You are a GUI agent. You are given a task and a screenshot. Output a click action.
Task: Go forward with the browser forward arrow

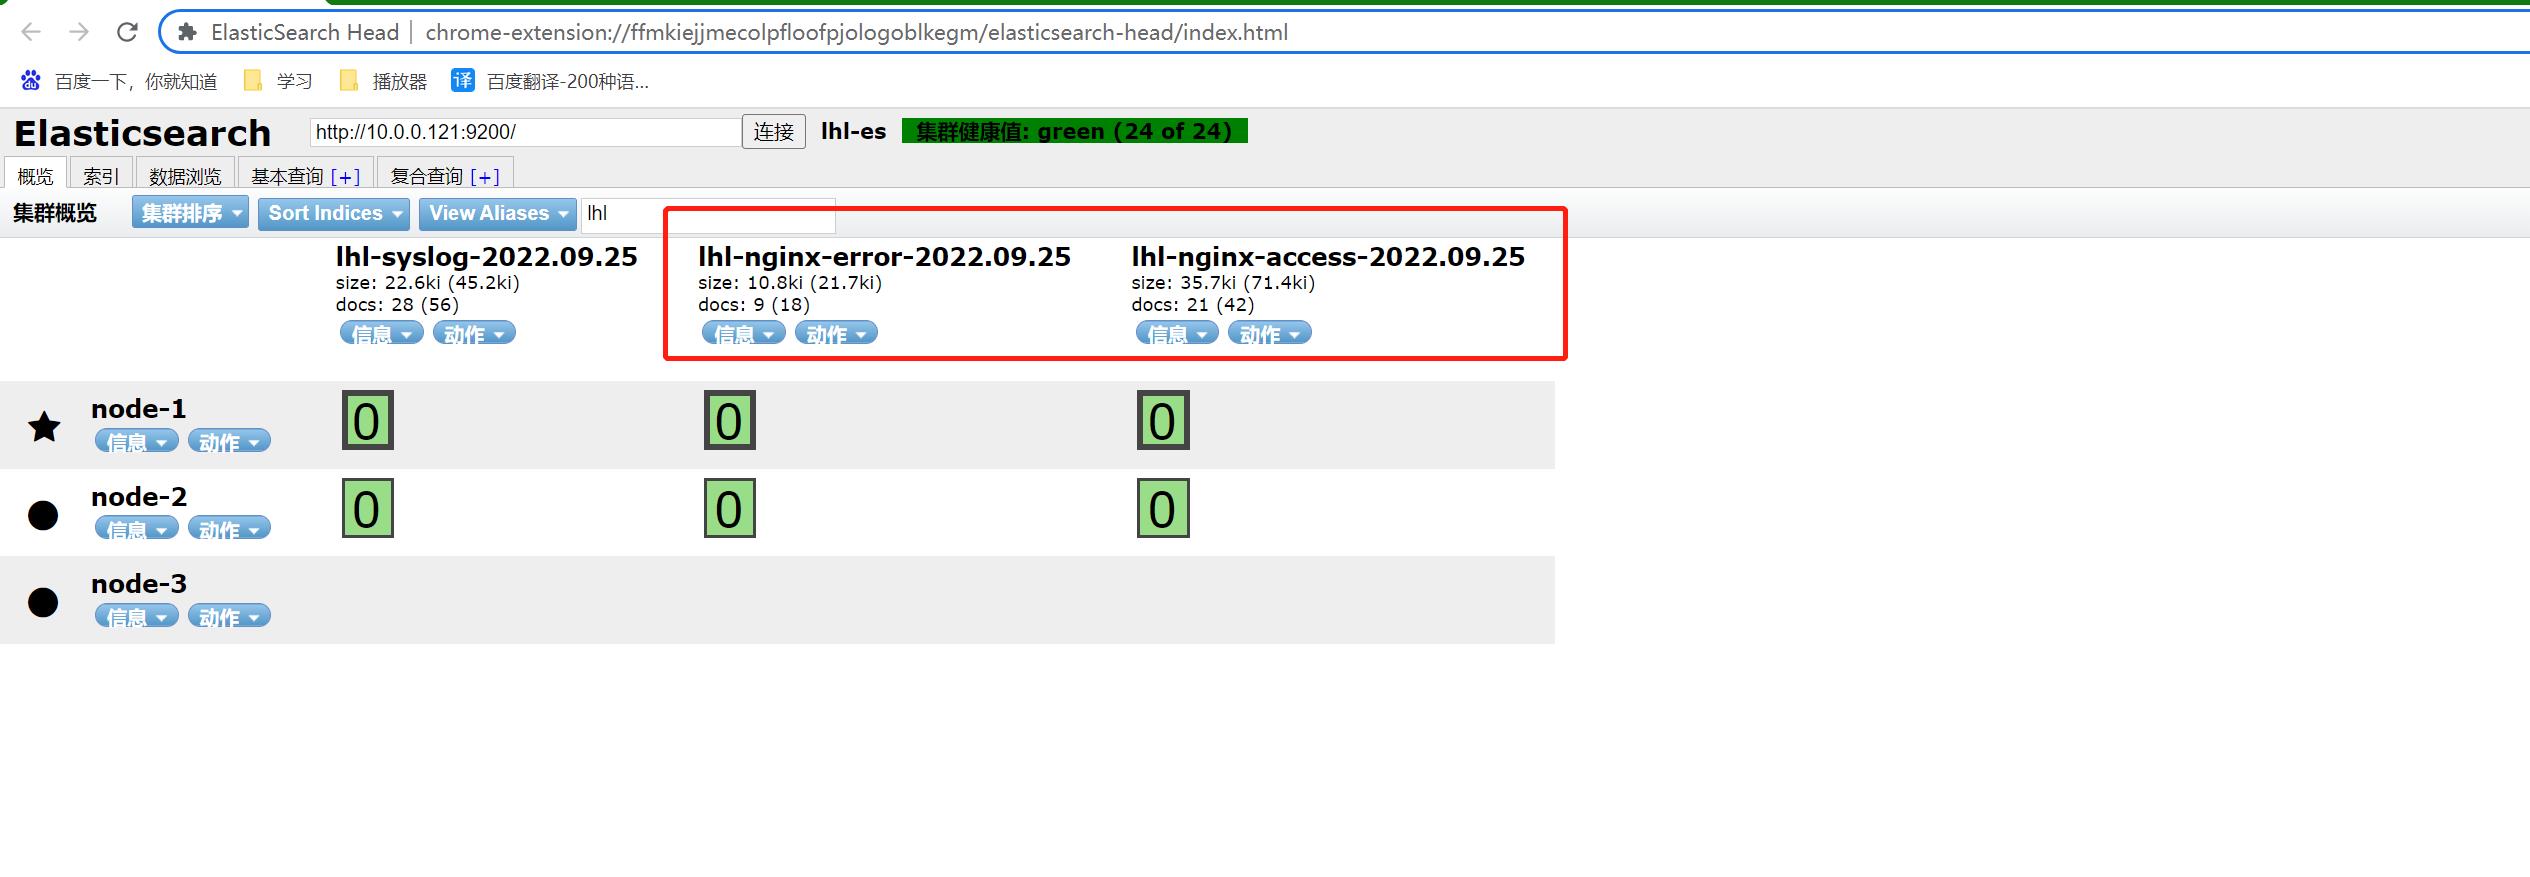(x=79, y=32)
